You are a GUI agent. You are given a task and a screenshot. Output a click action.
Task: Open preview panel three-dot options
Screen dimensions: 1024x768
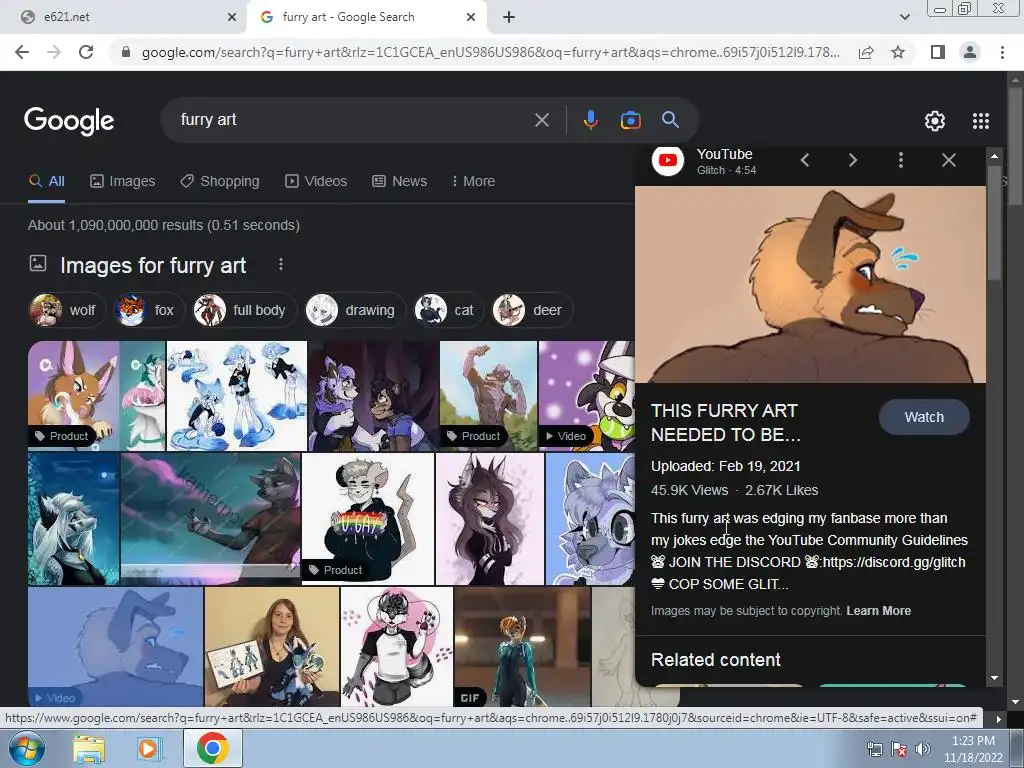(x=901, y=160)
